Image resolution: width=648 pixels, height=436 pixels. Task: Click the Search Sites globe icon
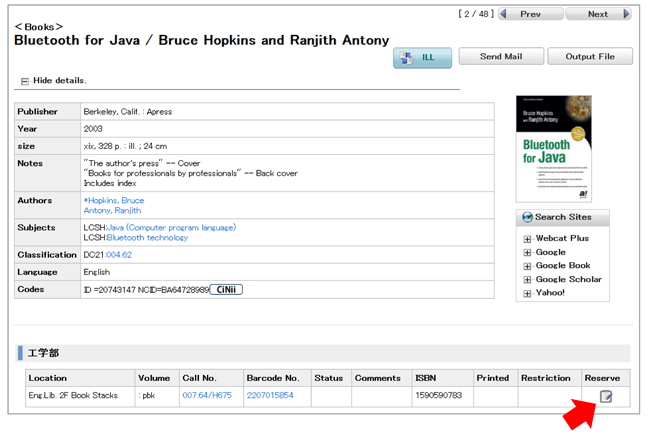[x=527, y=217]
